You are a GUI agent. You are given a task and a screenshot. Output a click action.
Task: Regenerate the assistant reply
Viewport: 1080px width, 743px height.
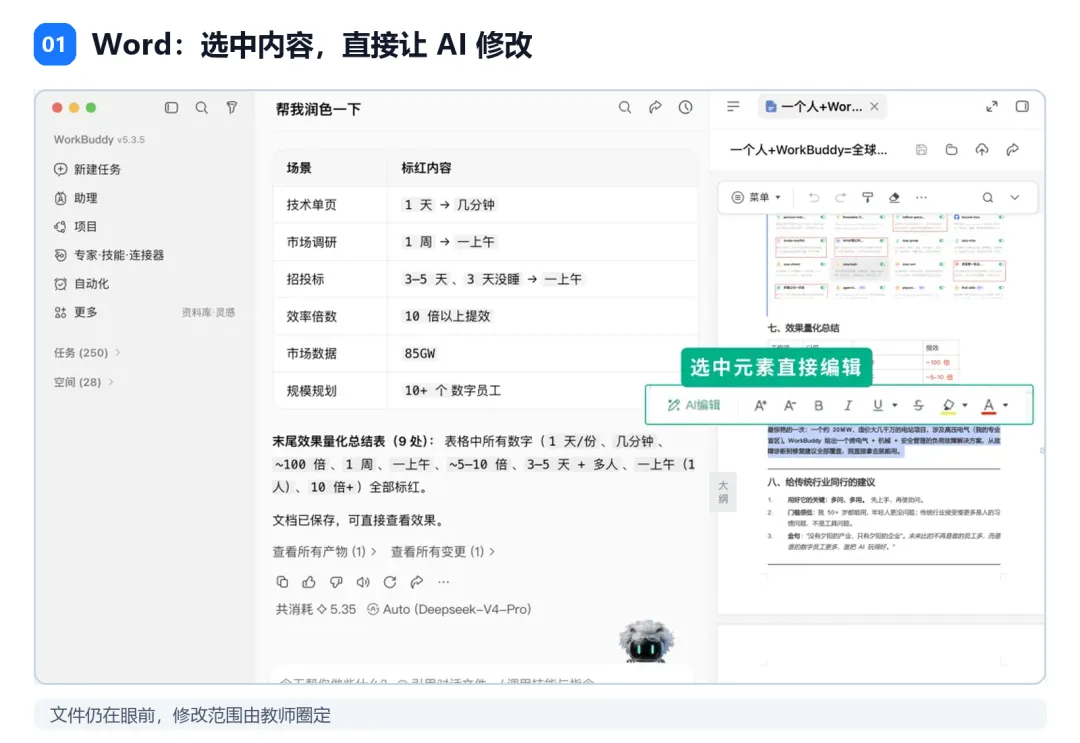[390, 582]
